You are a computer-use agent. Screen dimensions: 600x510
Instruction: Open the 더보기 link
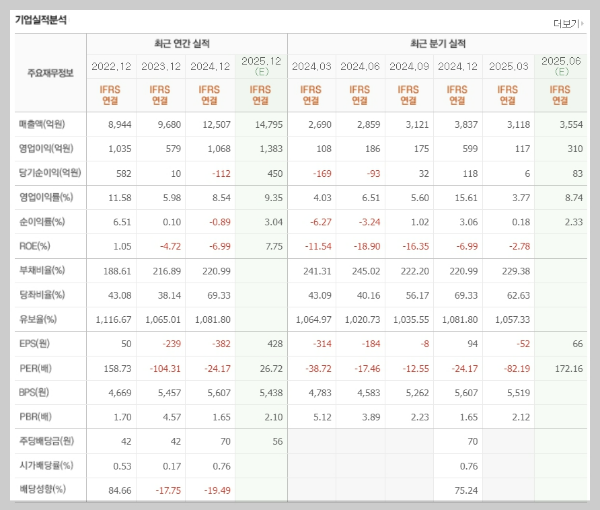(x=568, y=24)
